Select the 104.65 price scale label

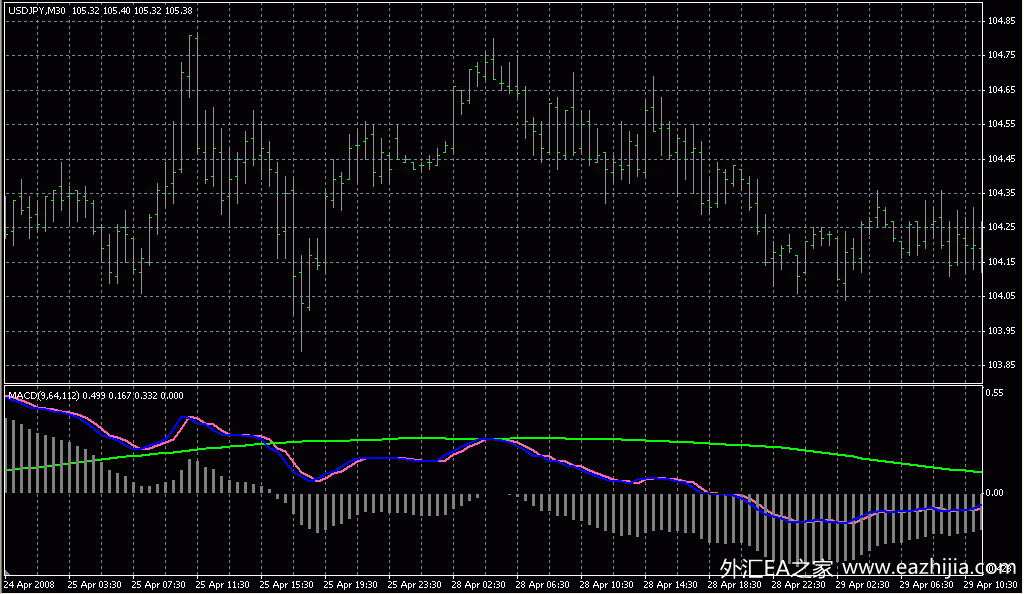click(1001, 90)
